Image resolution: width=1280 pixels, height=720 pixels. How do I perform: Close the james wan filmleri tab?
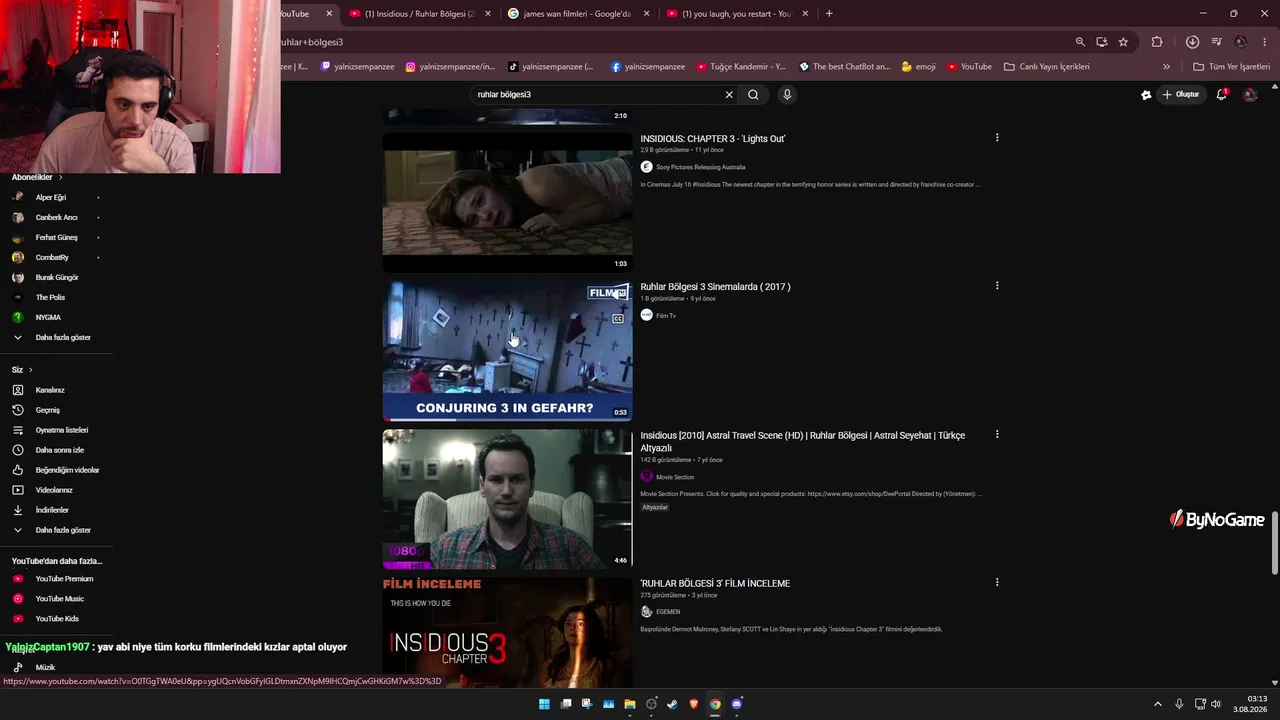(647, 14)
